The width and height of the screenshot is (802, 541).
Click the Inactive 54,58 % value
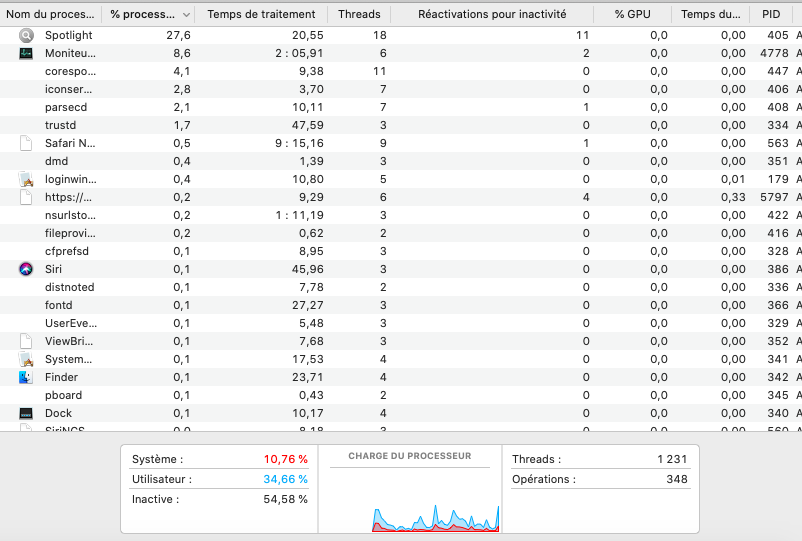pyautogui.click(x=285, y=499)
